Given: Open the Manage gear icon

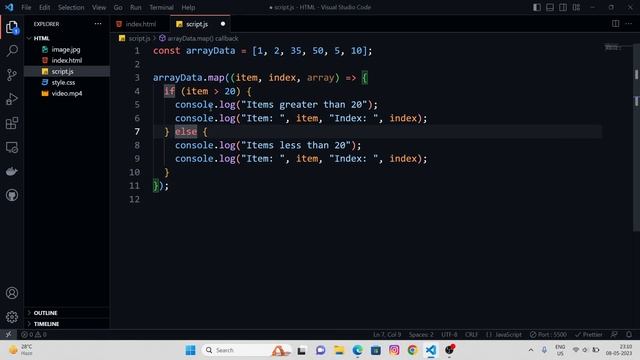Looking at the screenshot, I should tap(12, 317).
